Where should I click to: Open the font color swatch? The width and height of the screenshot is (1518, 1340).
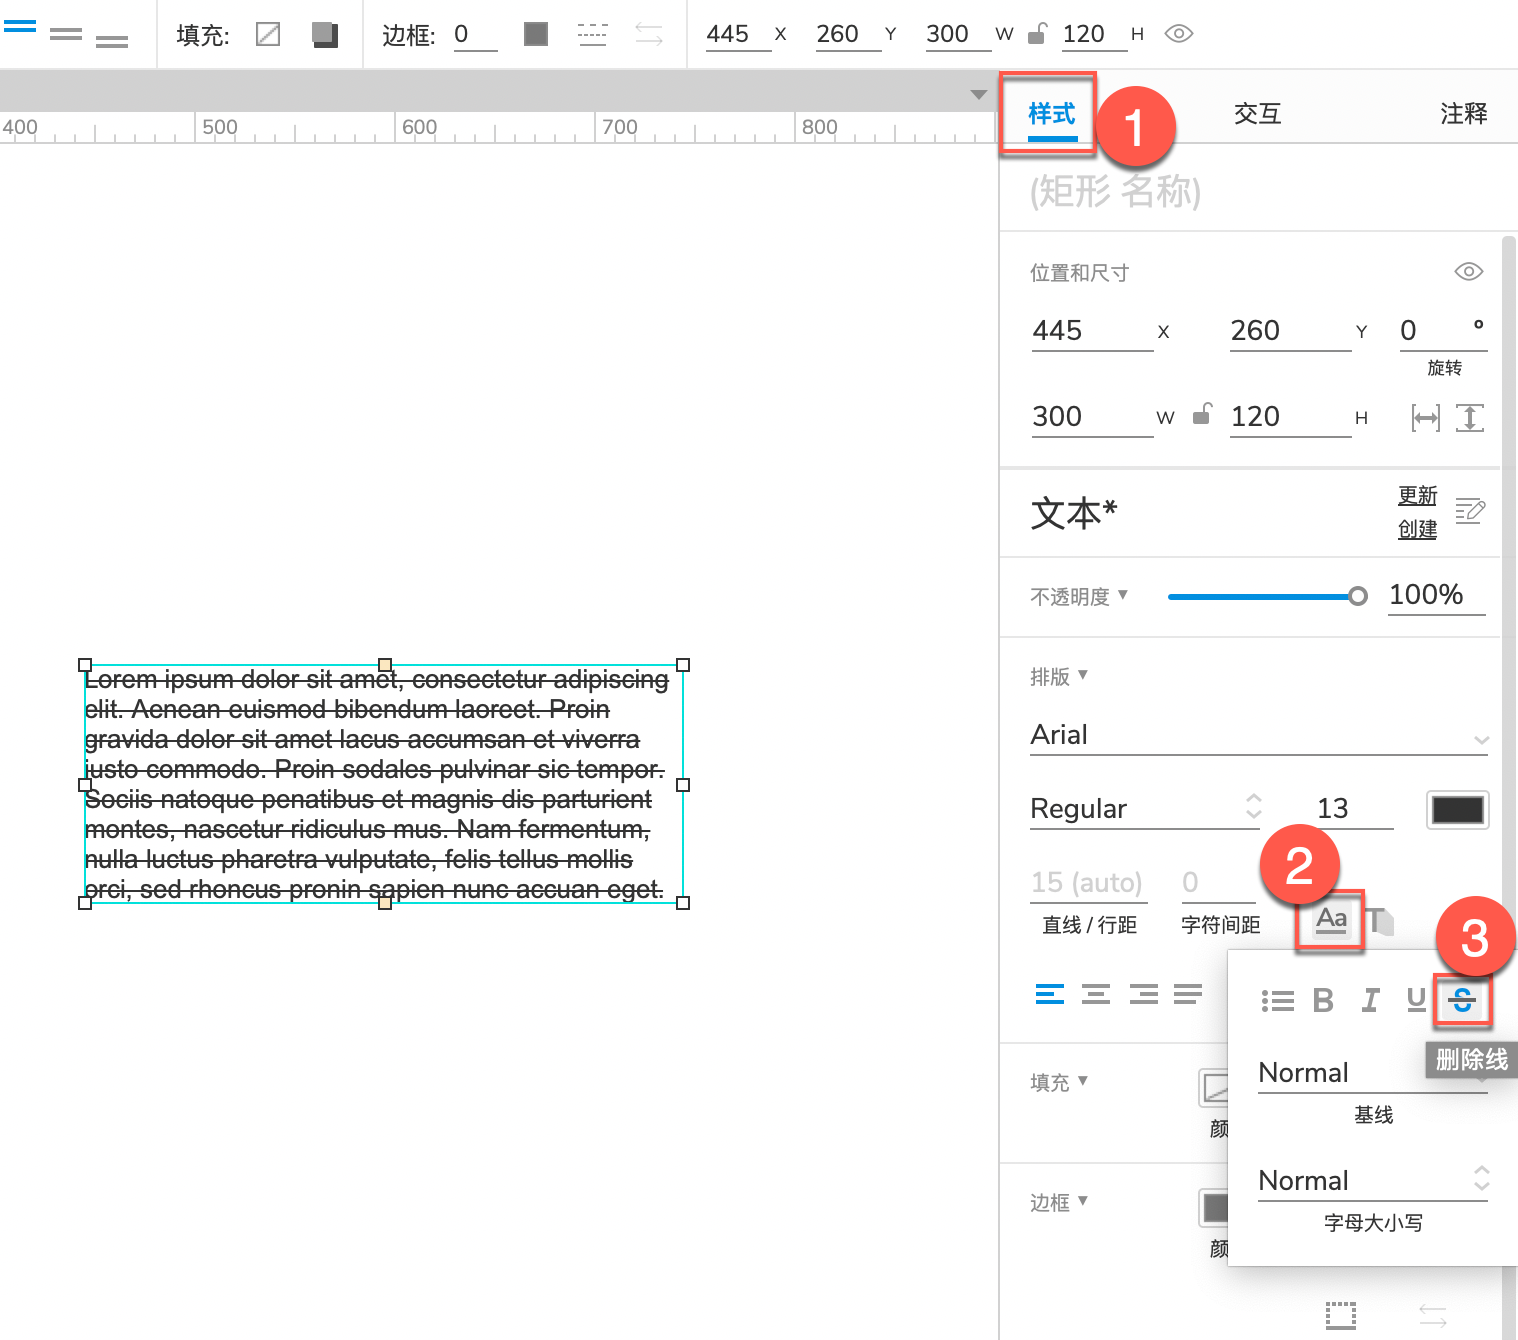pyautogui.click(x=1457, y=810)
